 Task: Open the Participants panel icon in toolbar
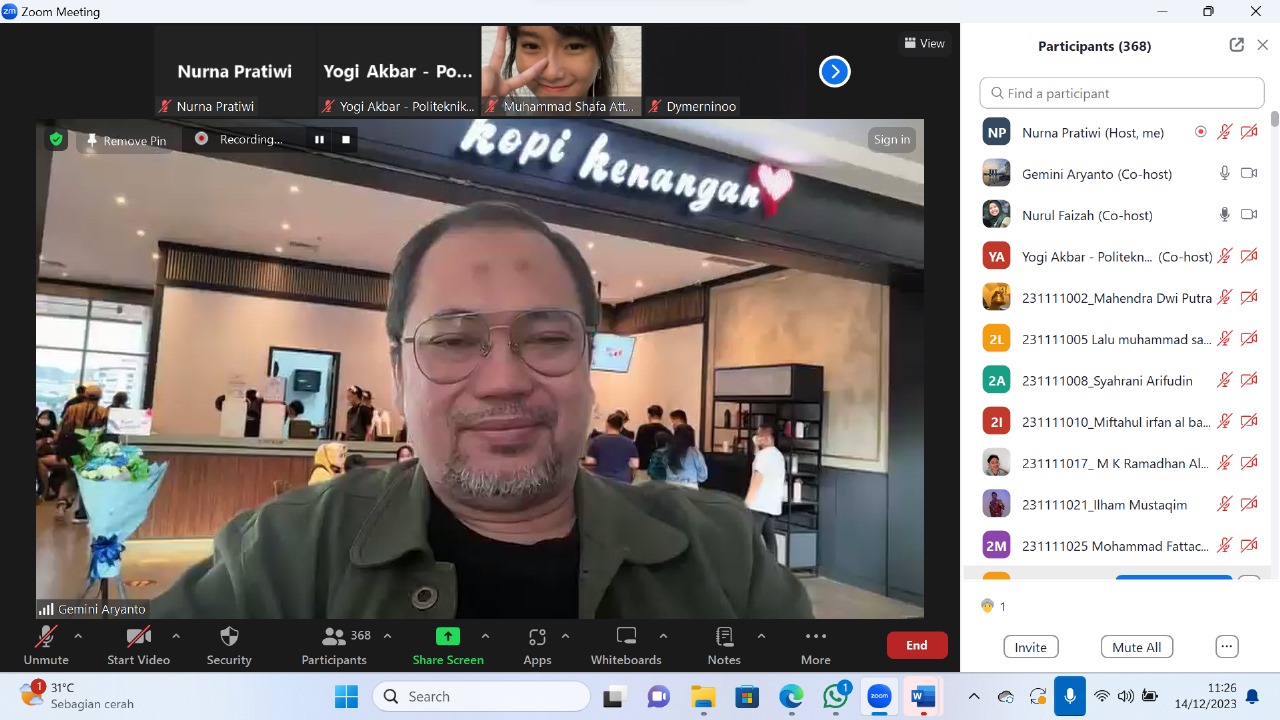335,646
